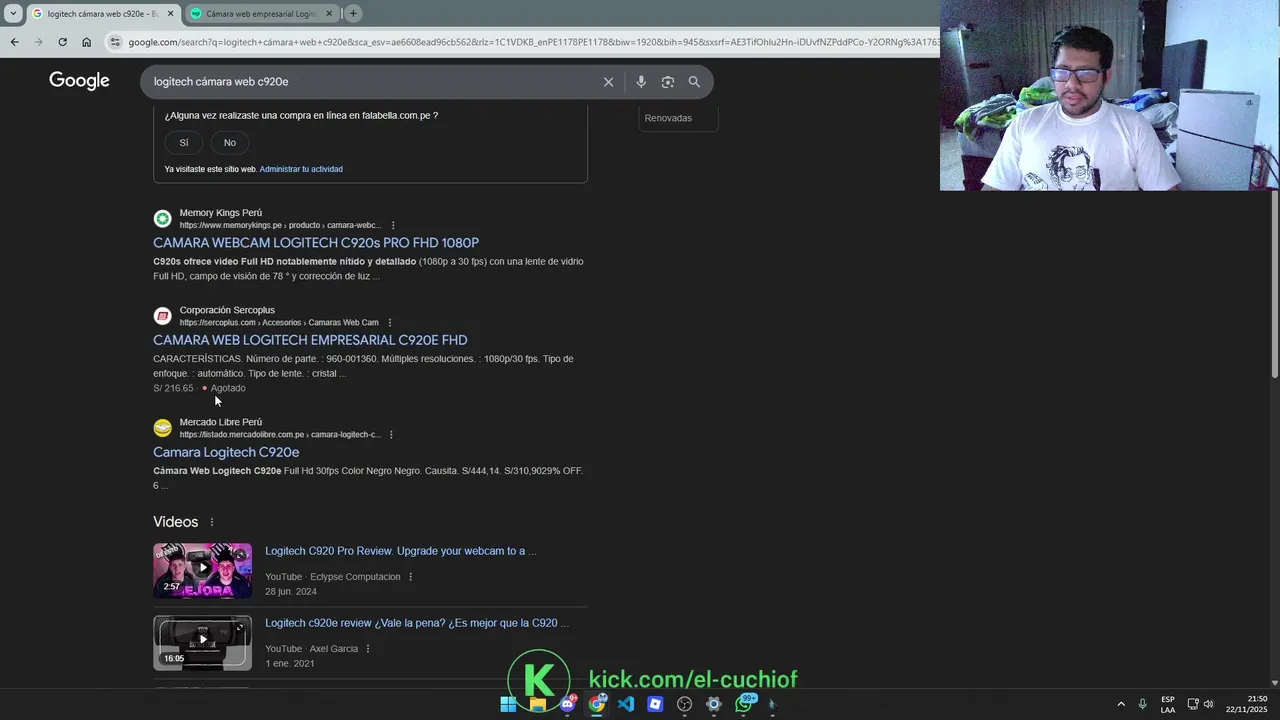Close the 'Cámara web empresarial' tab
Viewport: 1280px width, 720px height.
pos(329,13)
